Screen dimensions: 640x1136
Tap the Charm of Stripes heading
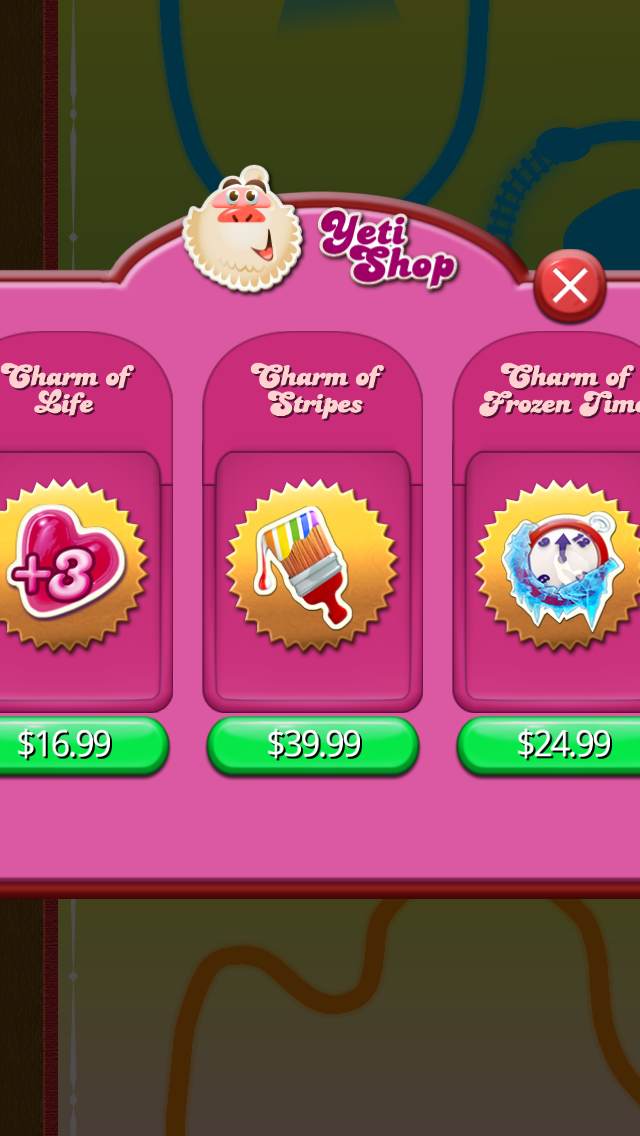tap(317, 389)
